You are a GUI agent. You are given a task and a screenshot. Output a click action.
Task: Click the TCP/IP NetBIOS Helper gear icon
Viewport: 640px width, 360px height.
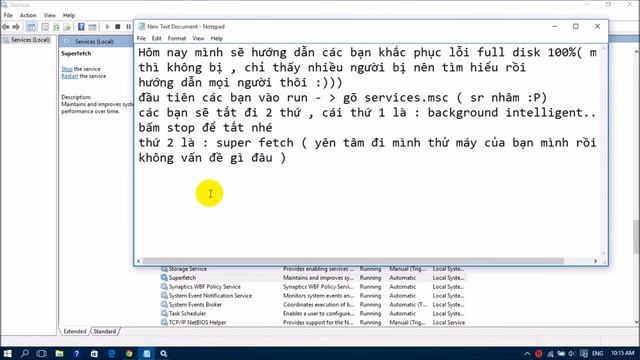164,322
